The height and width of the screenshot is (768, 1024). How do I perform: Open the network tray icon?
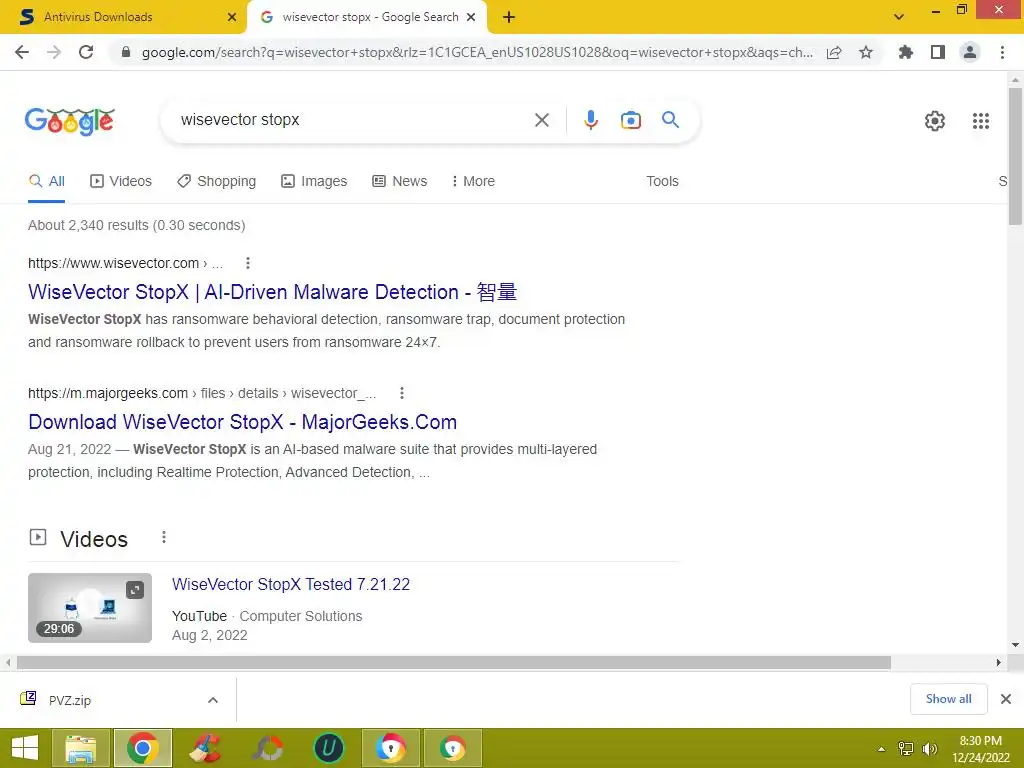tap(905, 749)
